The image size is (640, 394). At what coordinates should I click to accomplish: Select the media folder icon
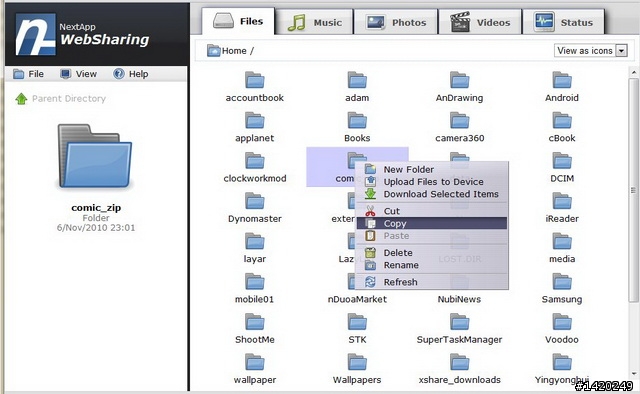click(562, 241)
